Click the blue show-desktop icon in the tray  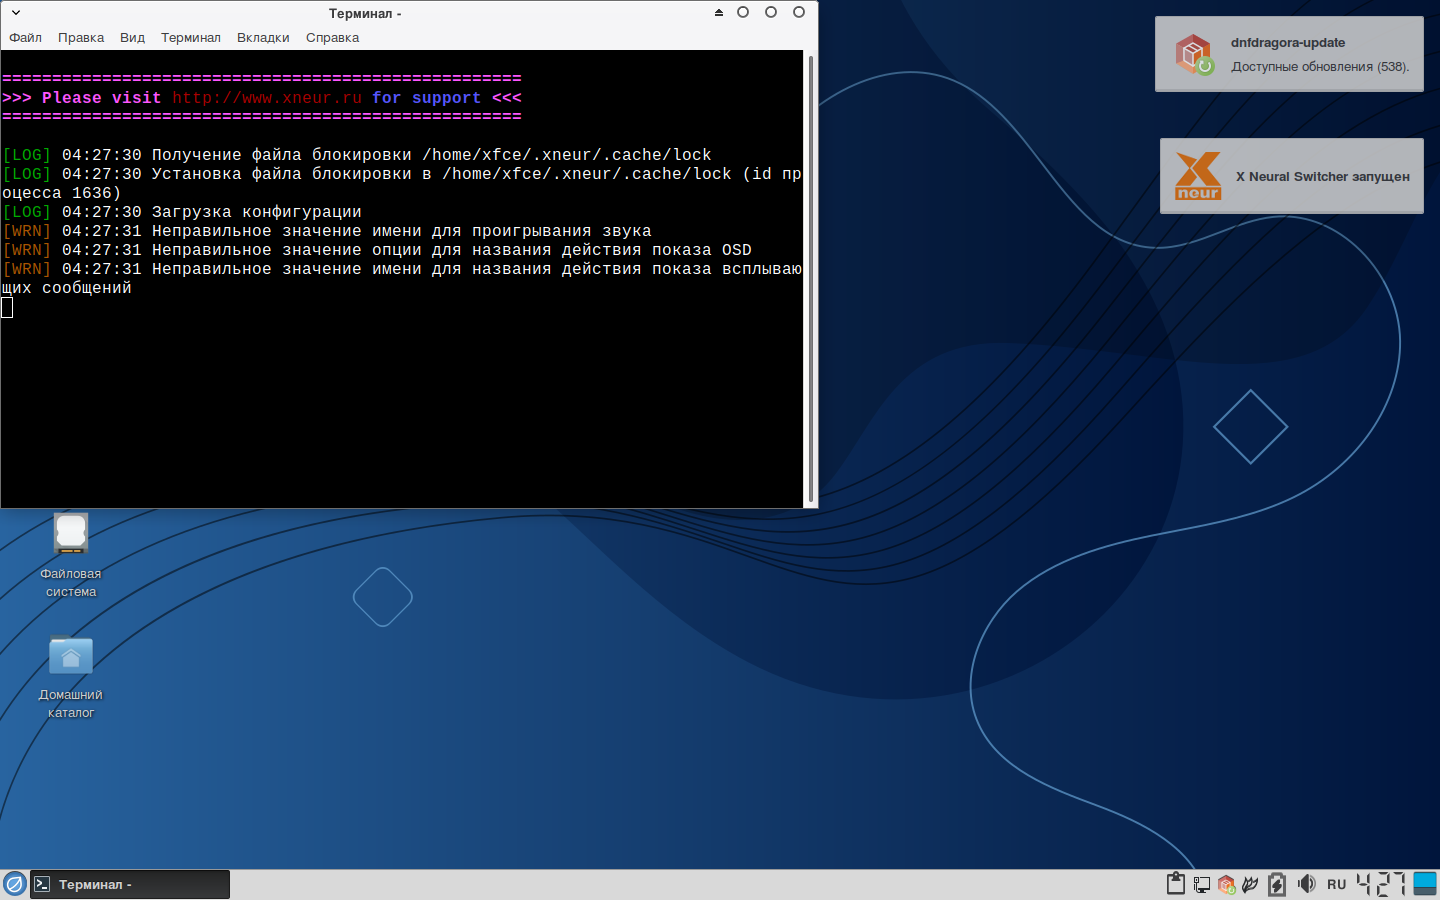coord(1425,884)
